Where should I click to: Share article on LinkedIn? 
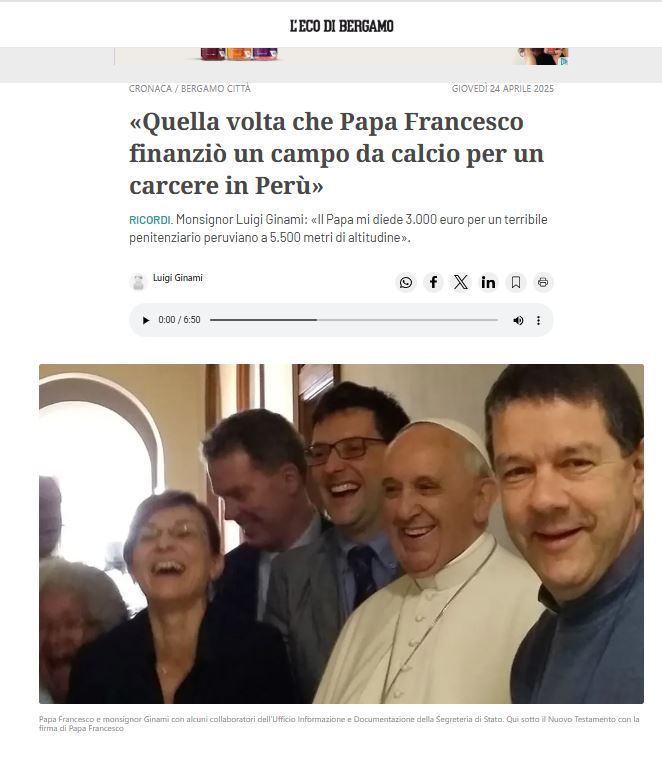(488, 282)
